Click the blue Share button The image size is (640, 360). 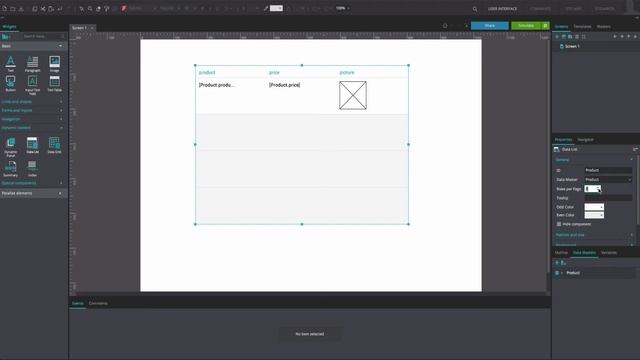(490, 26)
